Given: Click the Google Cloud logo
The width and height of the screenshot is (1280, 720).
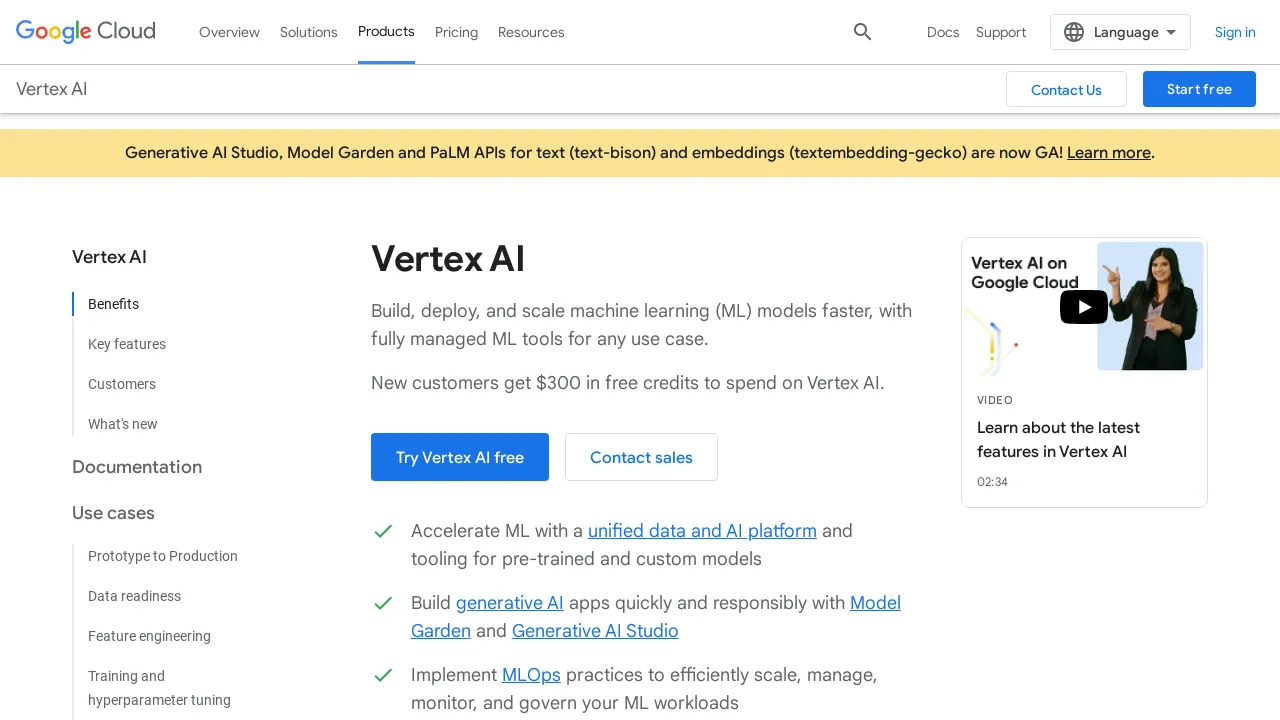Looking at the screenshot, I should 85,31.
